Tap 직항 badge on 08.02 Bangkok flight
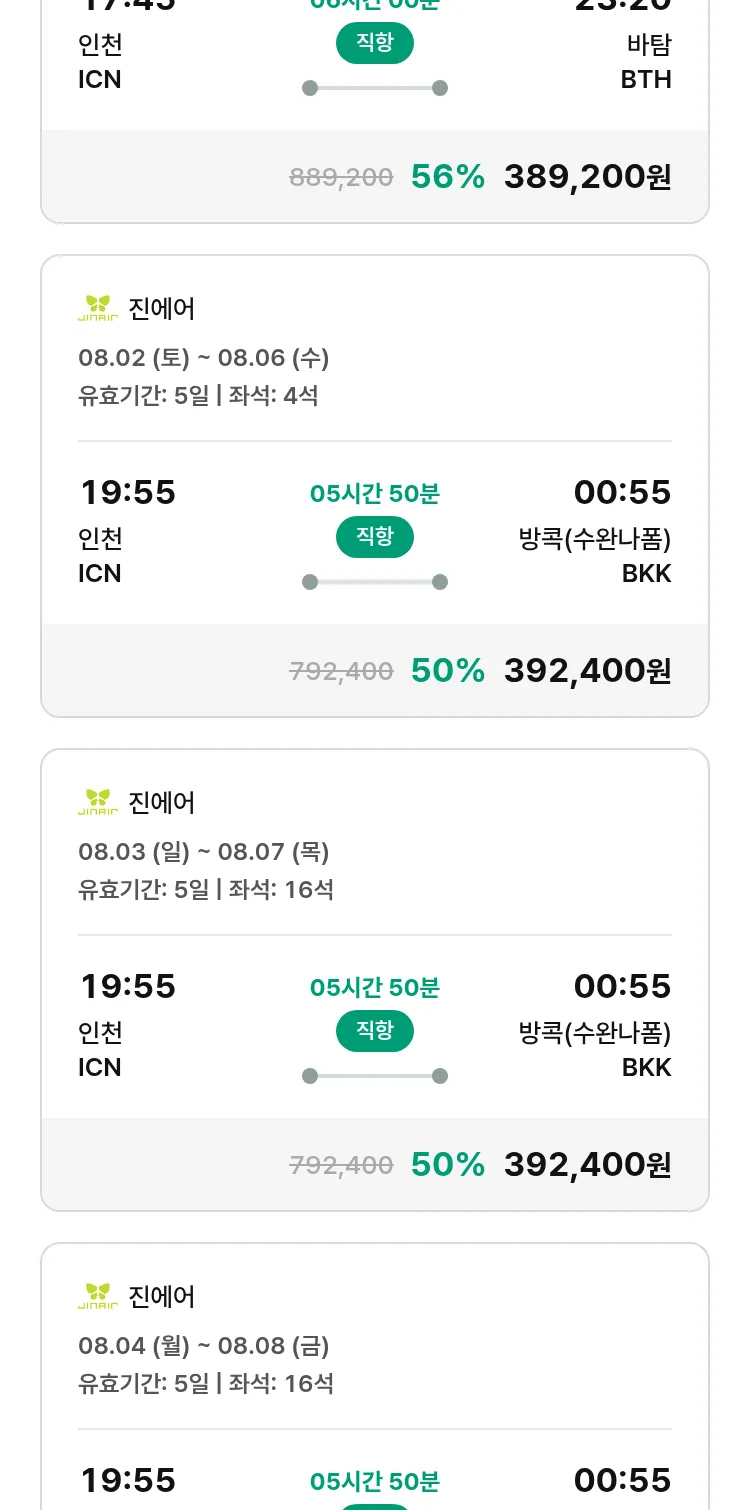This screenshot has height=1510, width=750. point(375,537)
